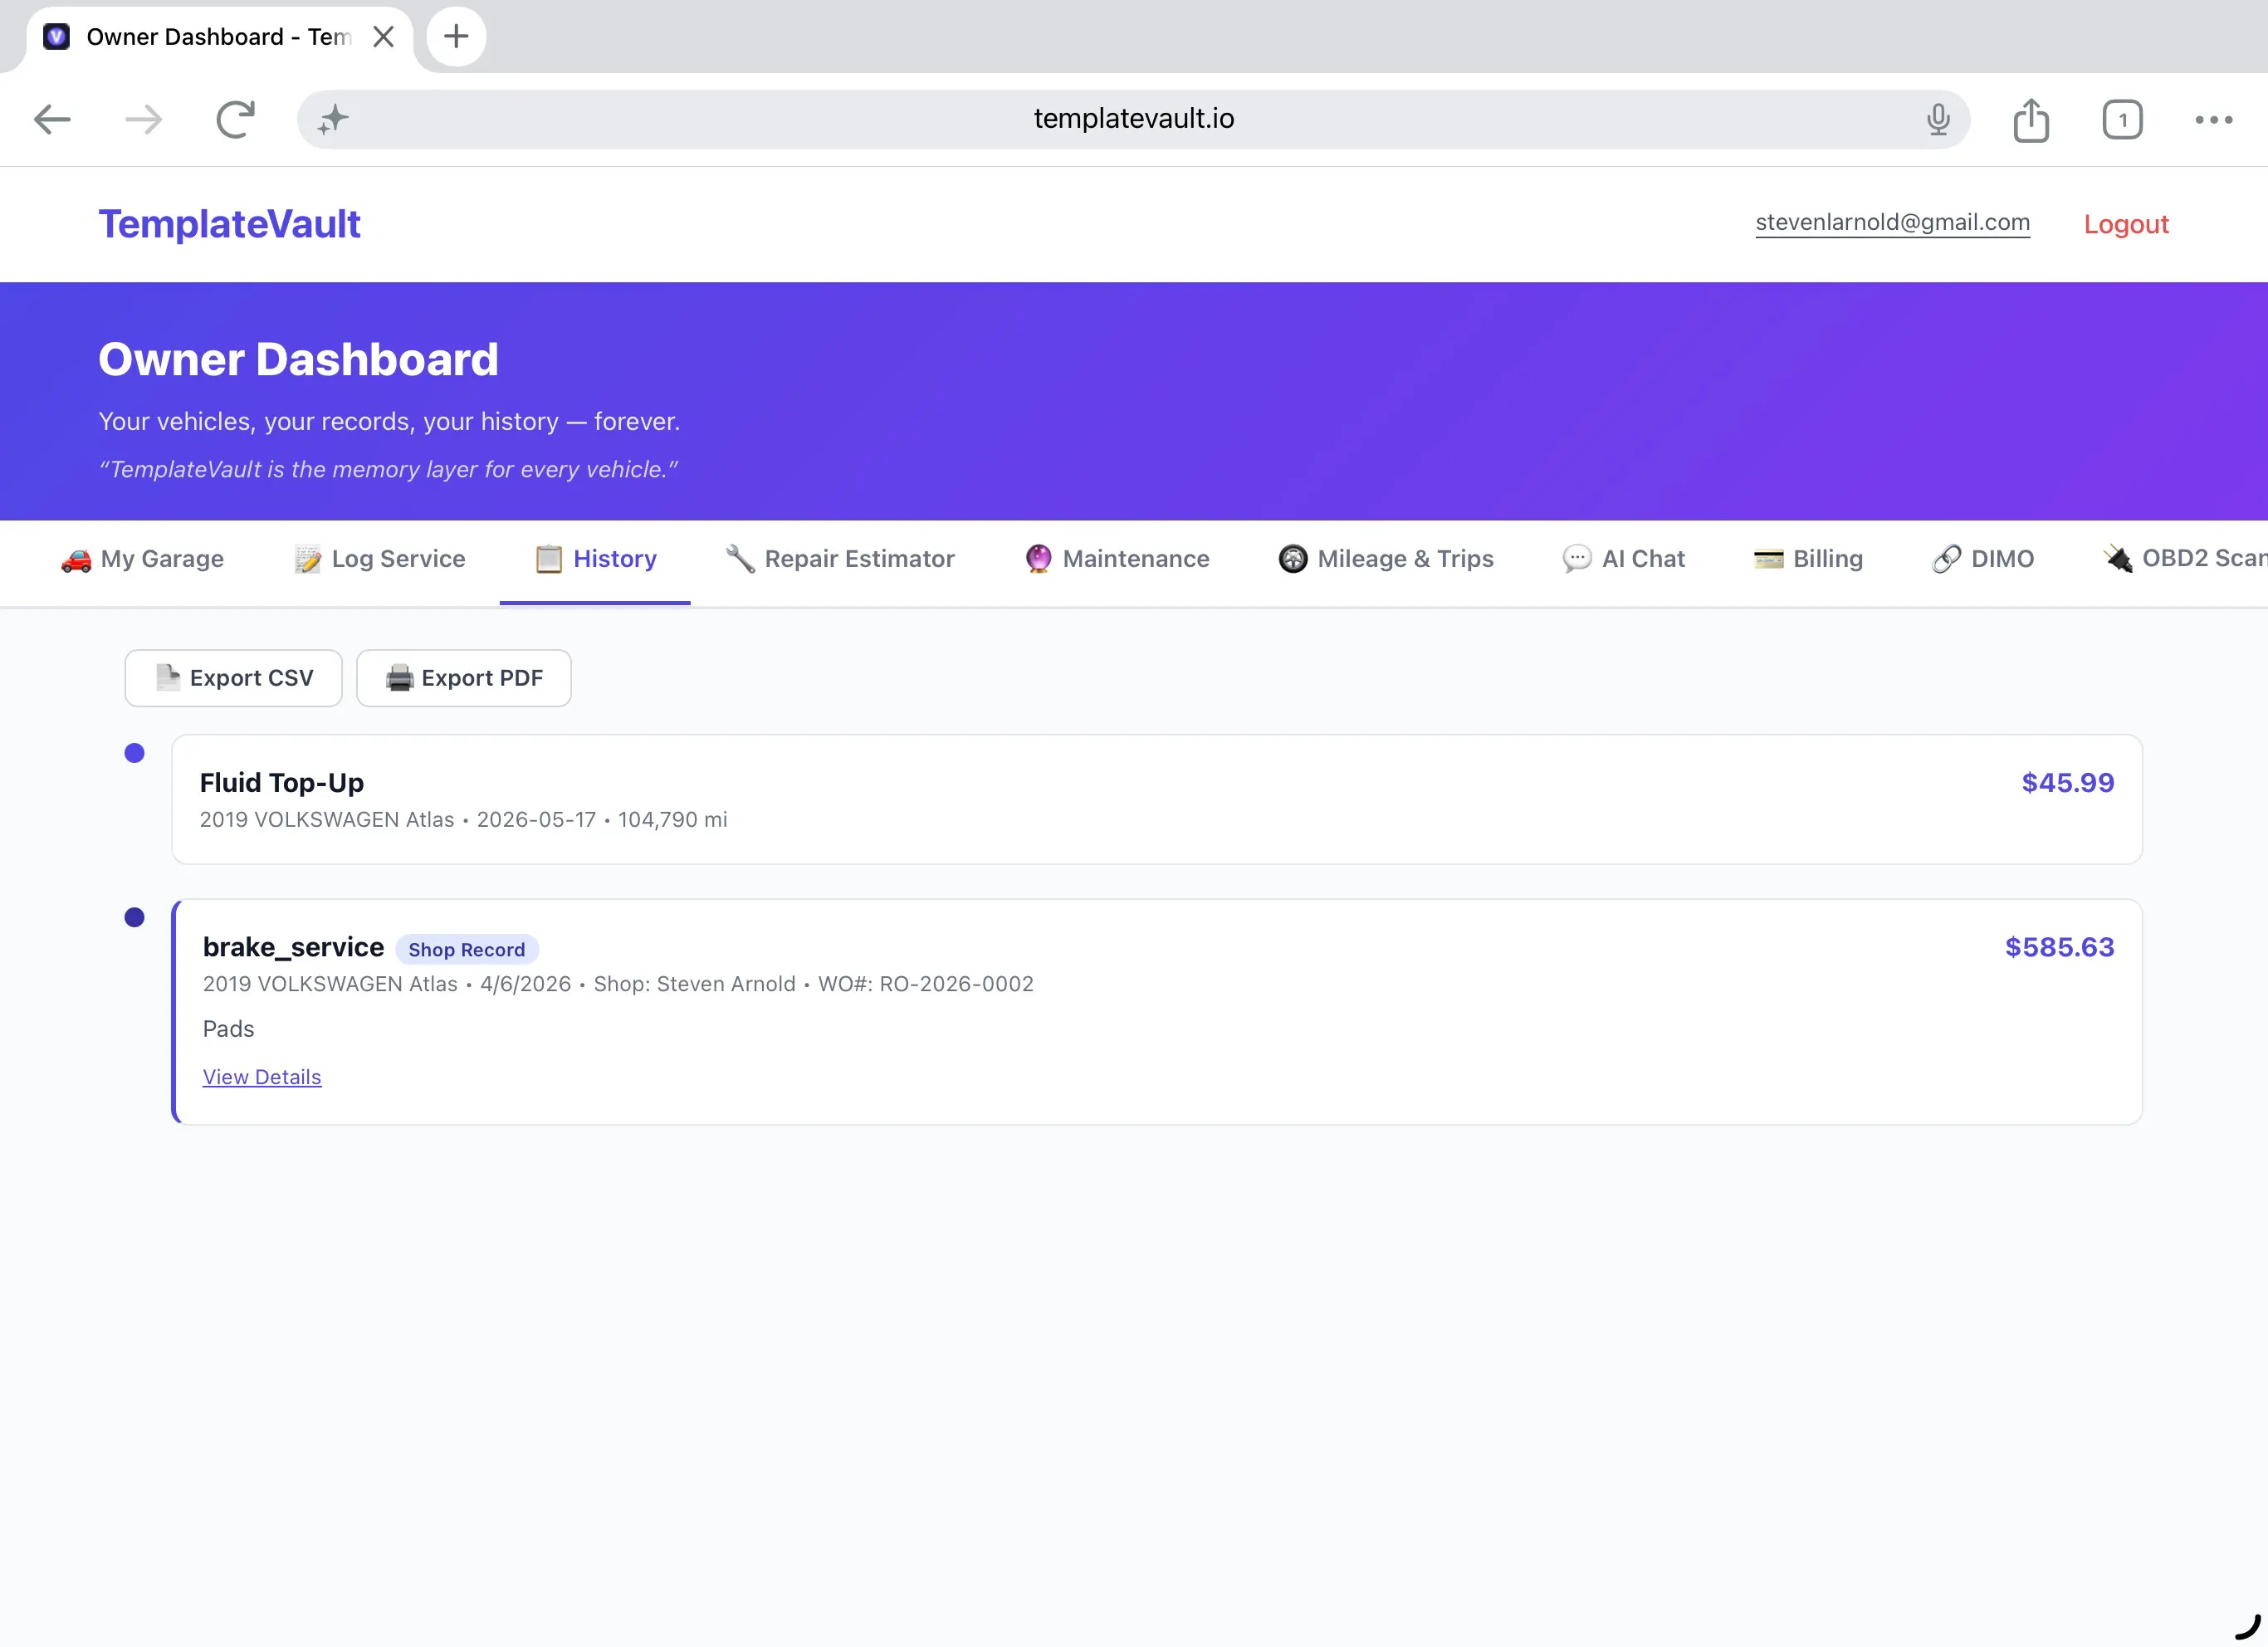The height and width of the screenshot is (1647, 2268).
Task: Click the Shop Record badge
Action: click(467, 950)
